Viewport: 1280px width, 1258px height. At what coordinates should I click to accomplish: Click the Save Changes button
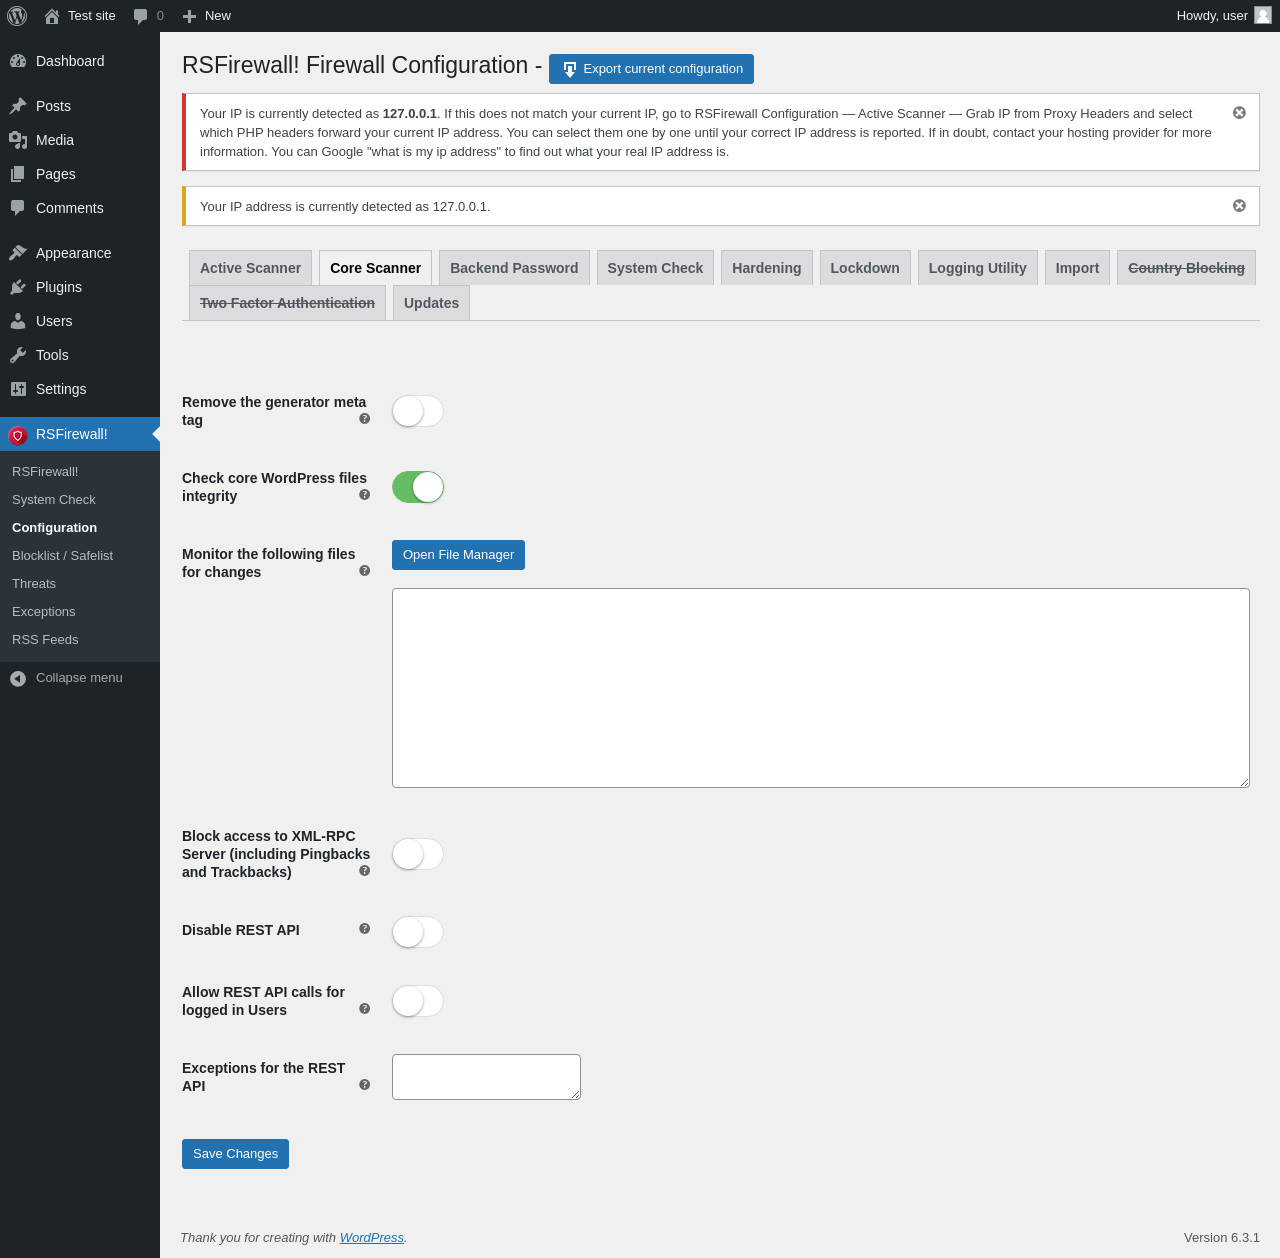(x=235, y=1154)
